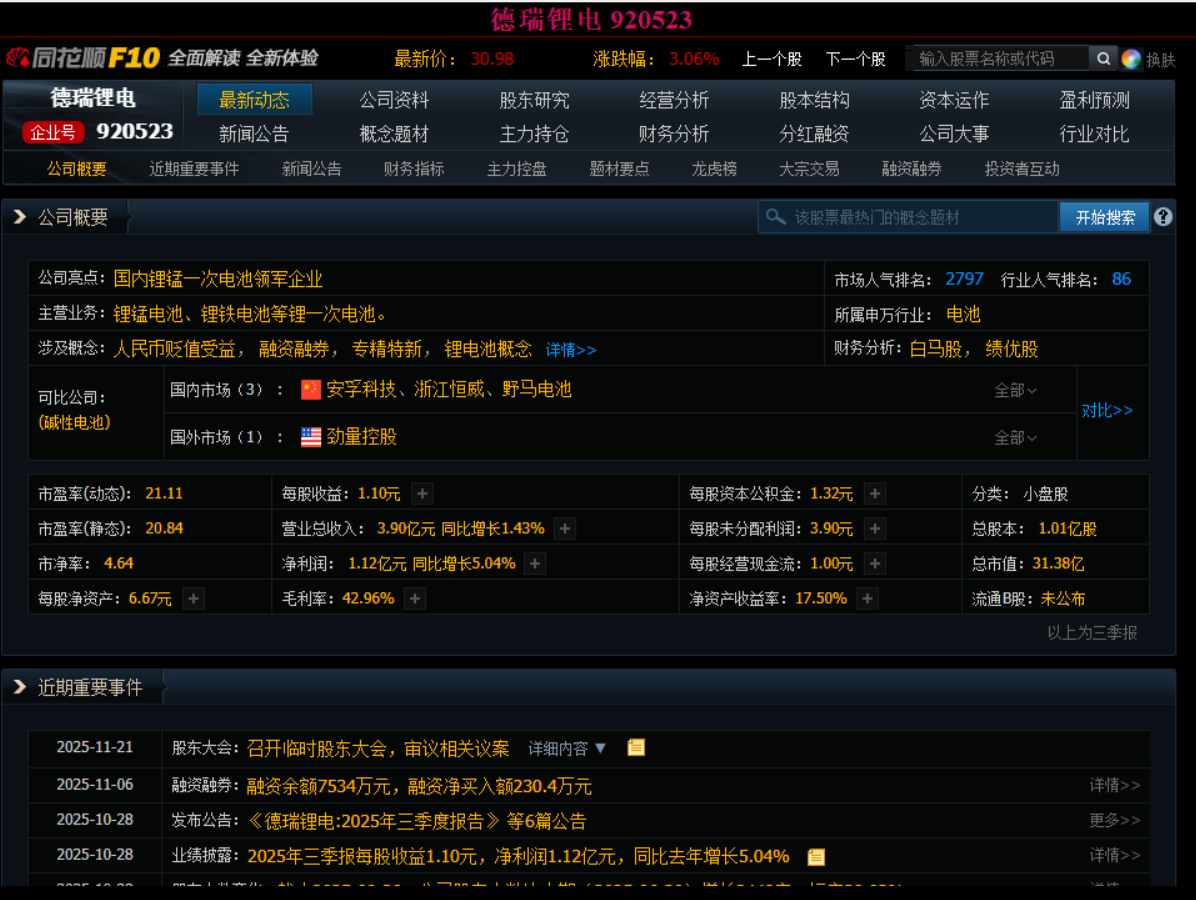Go to next stock via 下一个股
1196x900 pixels.
coord(856,59)
